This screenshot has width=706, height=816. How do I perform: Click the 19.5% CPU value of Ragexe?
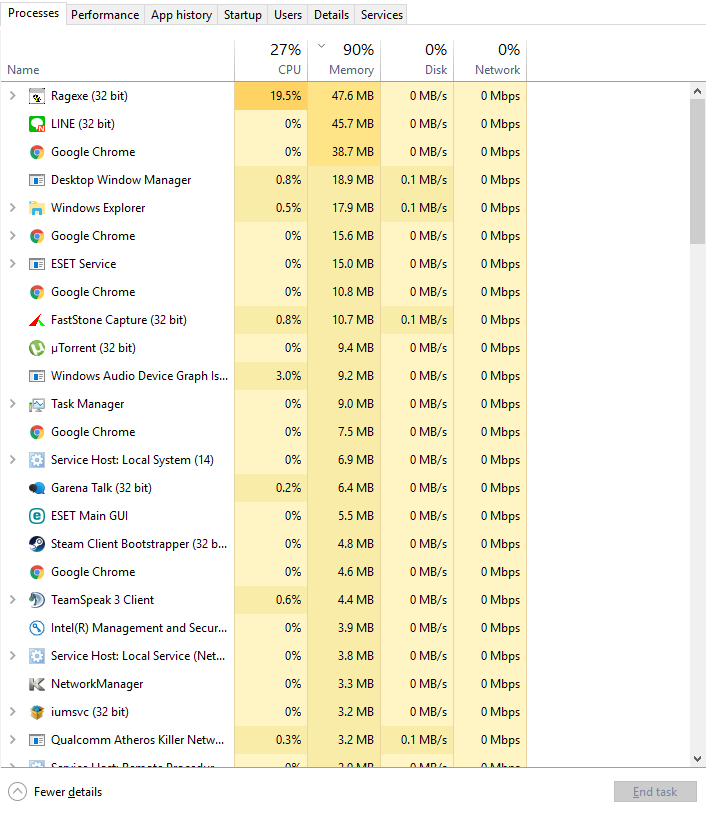click(x=271, y=96)
